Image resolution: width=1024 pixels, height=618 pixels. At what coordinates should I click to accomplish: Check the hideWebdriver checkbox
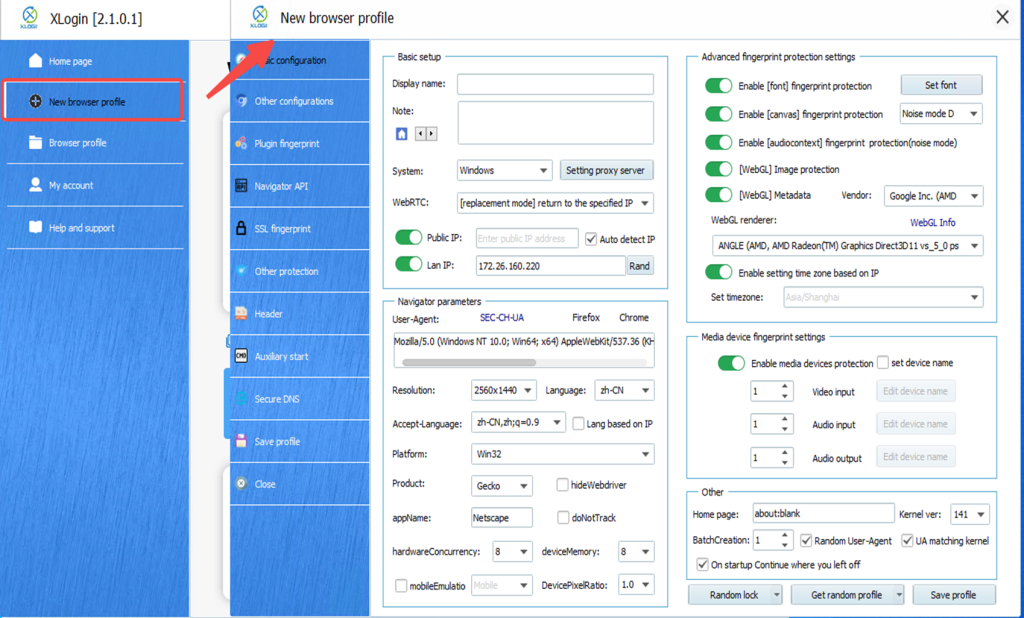pos(564,485)
